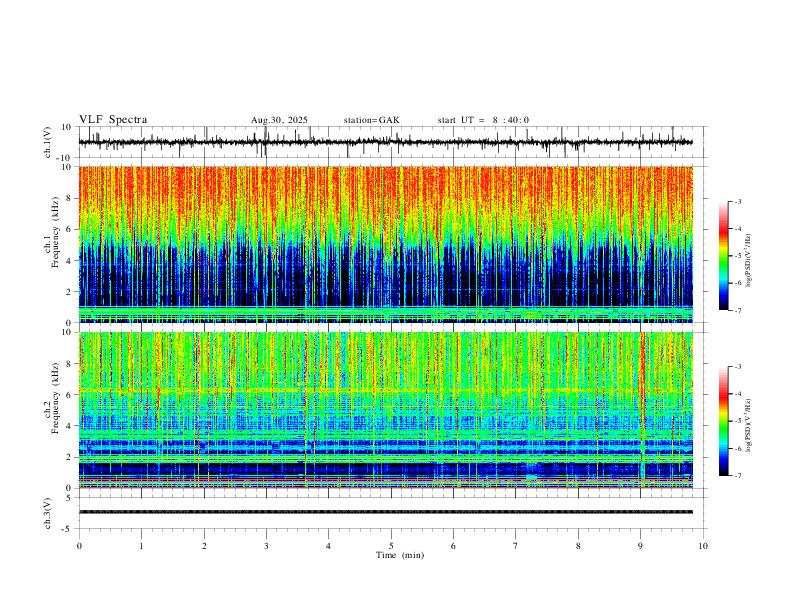Click time axis tick label "0"
The image size is (792, 612).
tap(79, 546)
